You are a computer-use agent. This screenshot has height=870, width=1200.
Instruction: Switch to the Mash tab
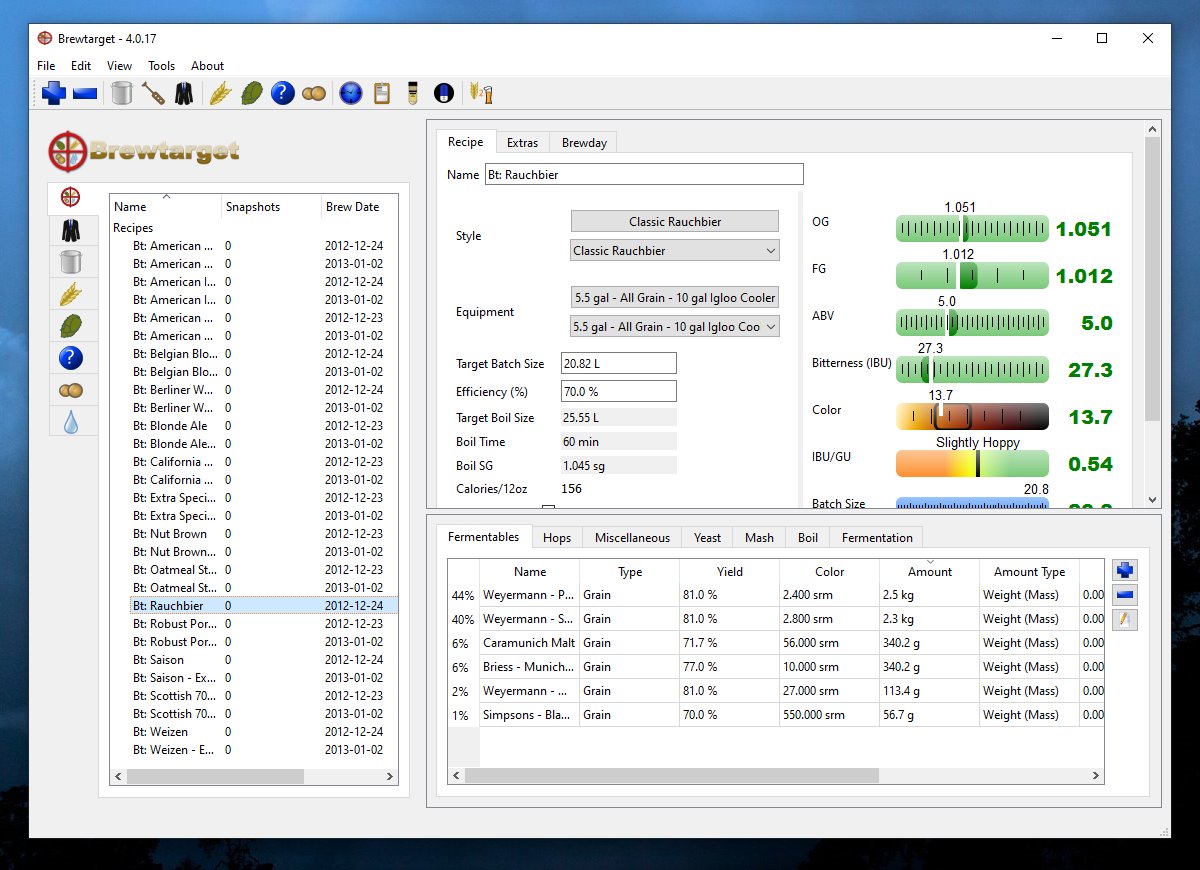pos(759,538)
